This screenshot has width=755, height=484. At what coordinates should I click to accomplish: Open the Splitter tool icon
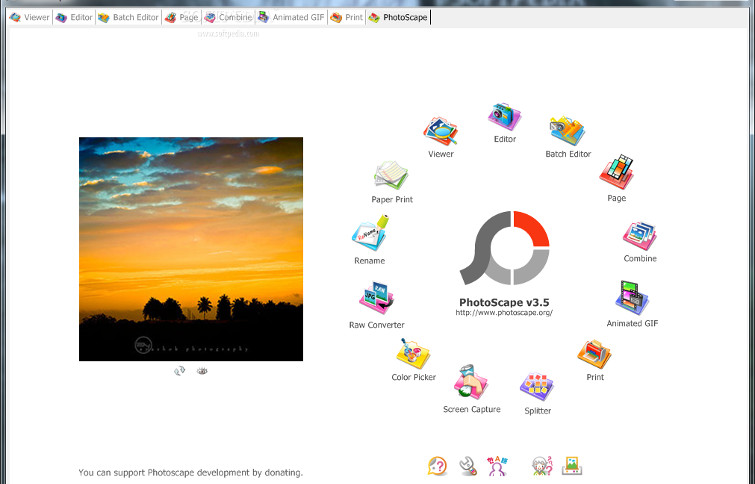[x=537, y=387]
